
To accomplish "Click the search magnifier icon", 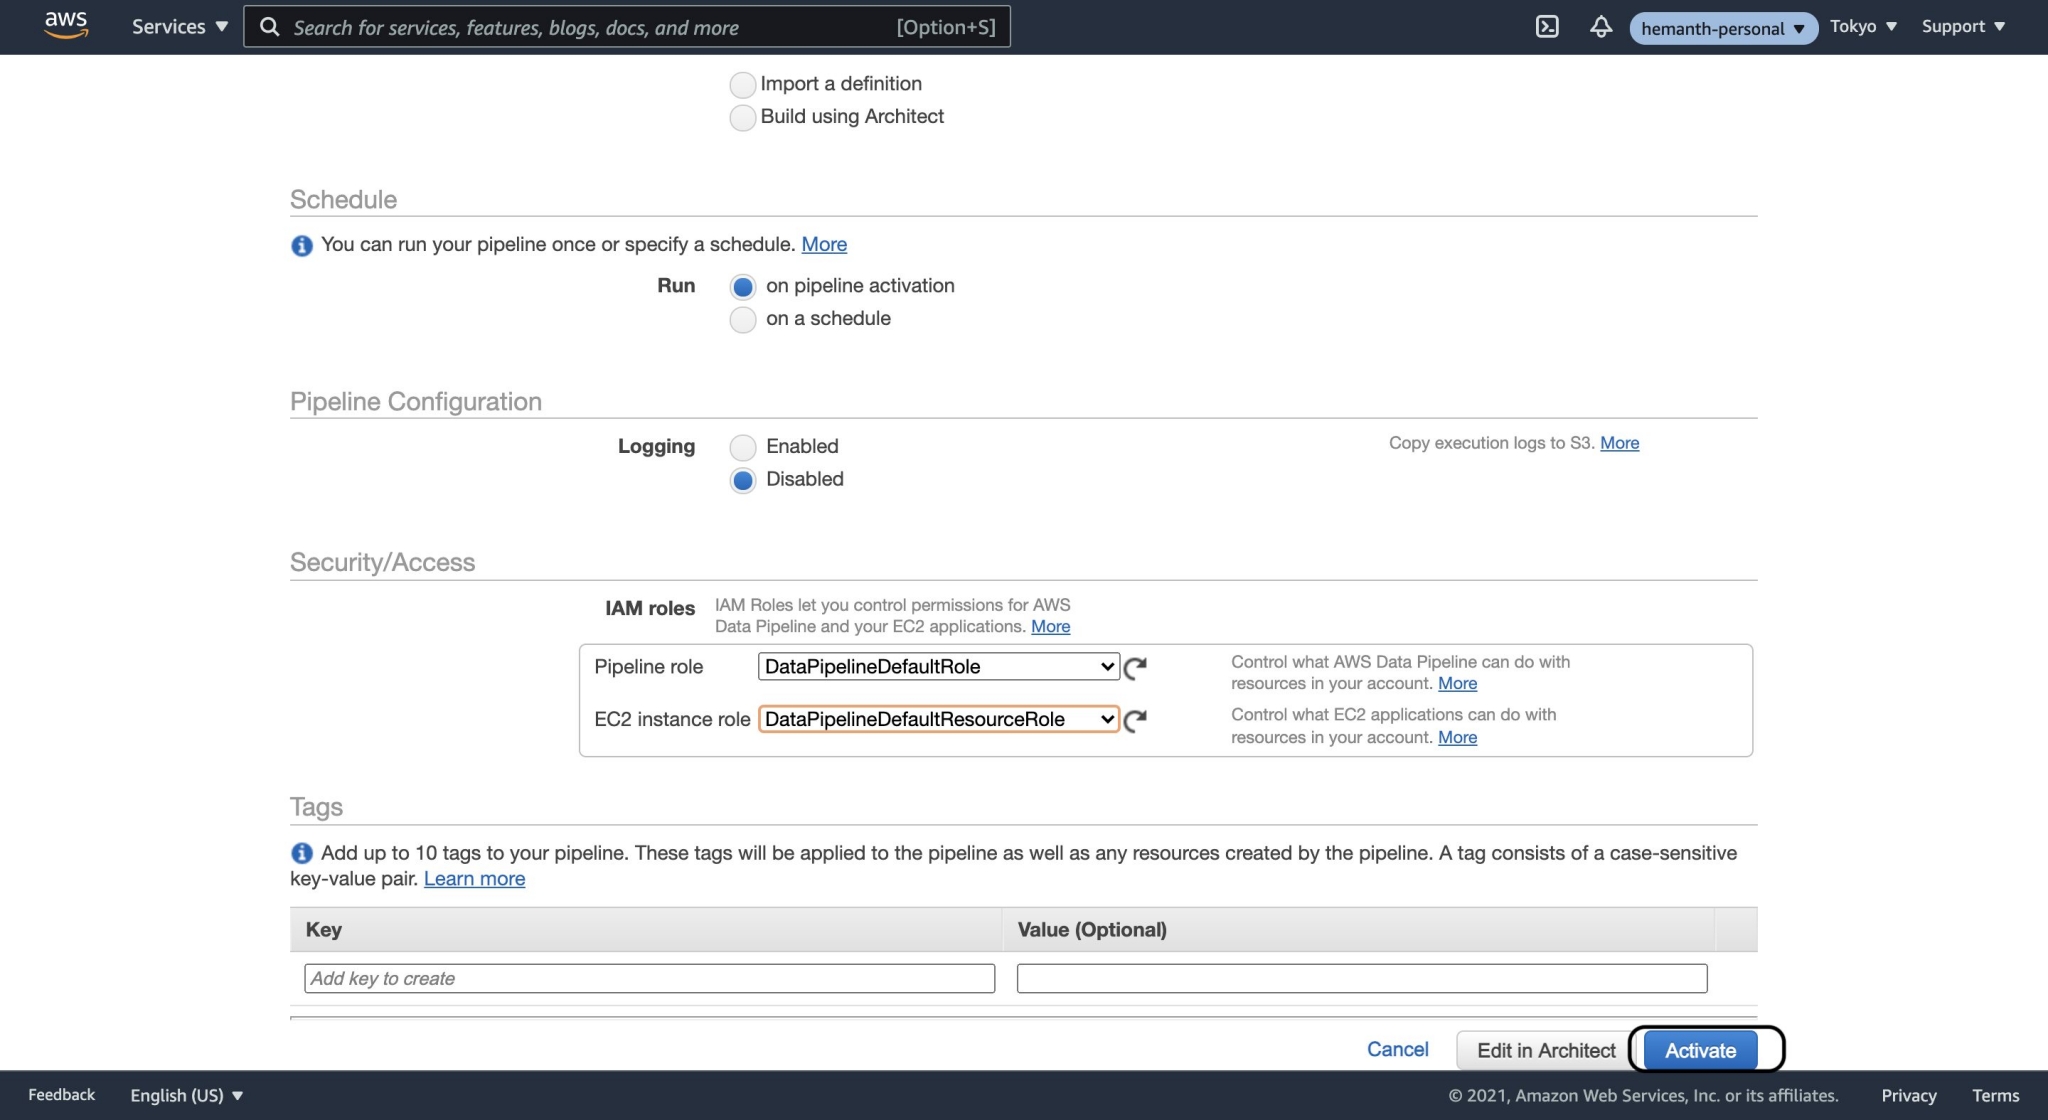I will [270, 27].
